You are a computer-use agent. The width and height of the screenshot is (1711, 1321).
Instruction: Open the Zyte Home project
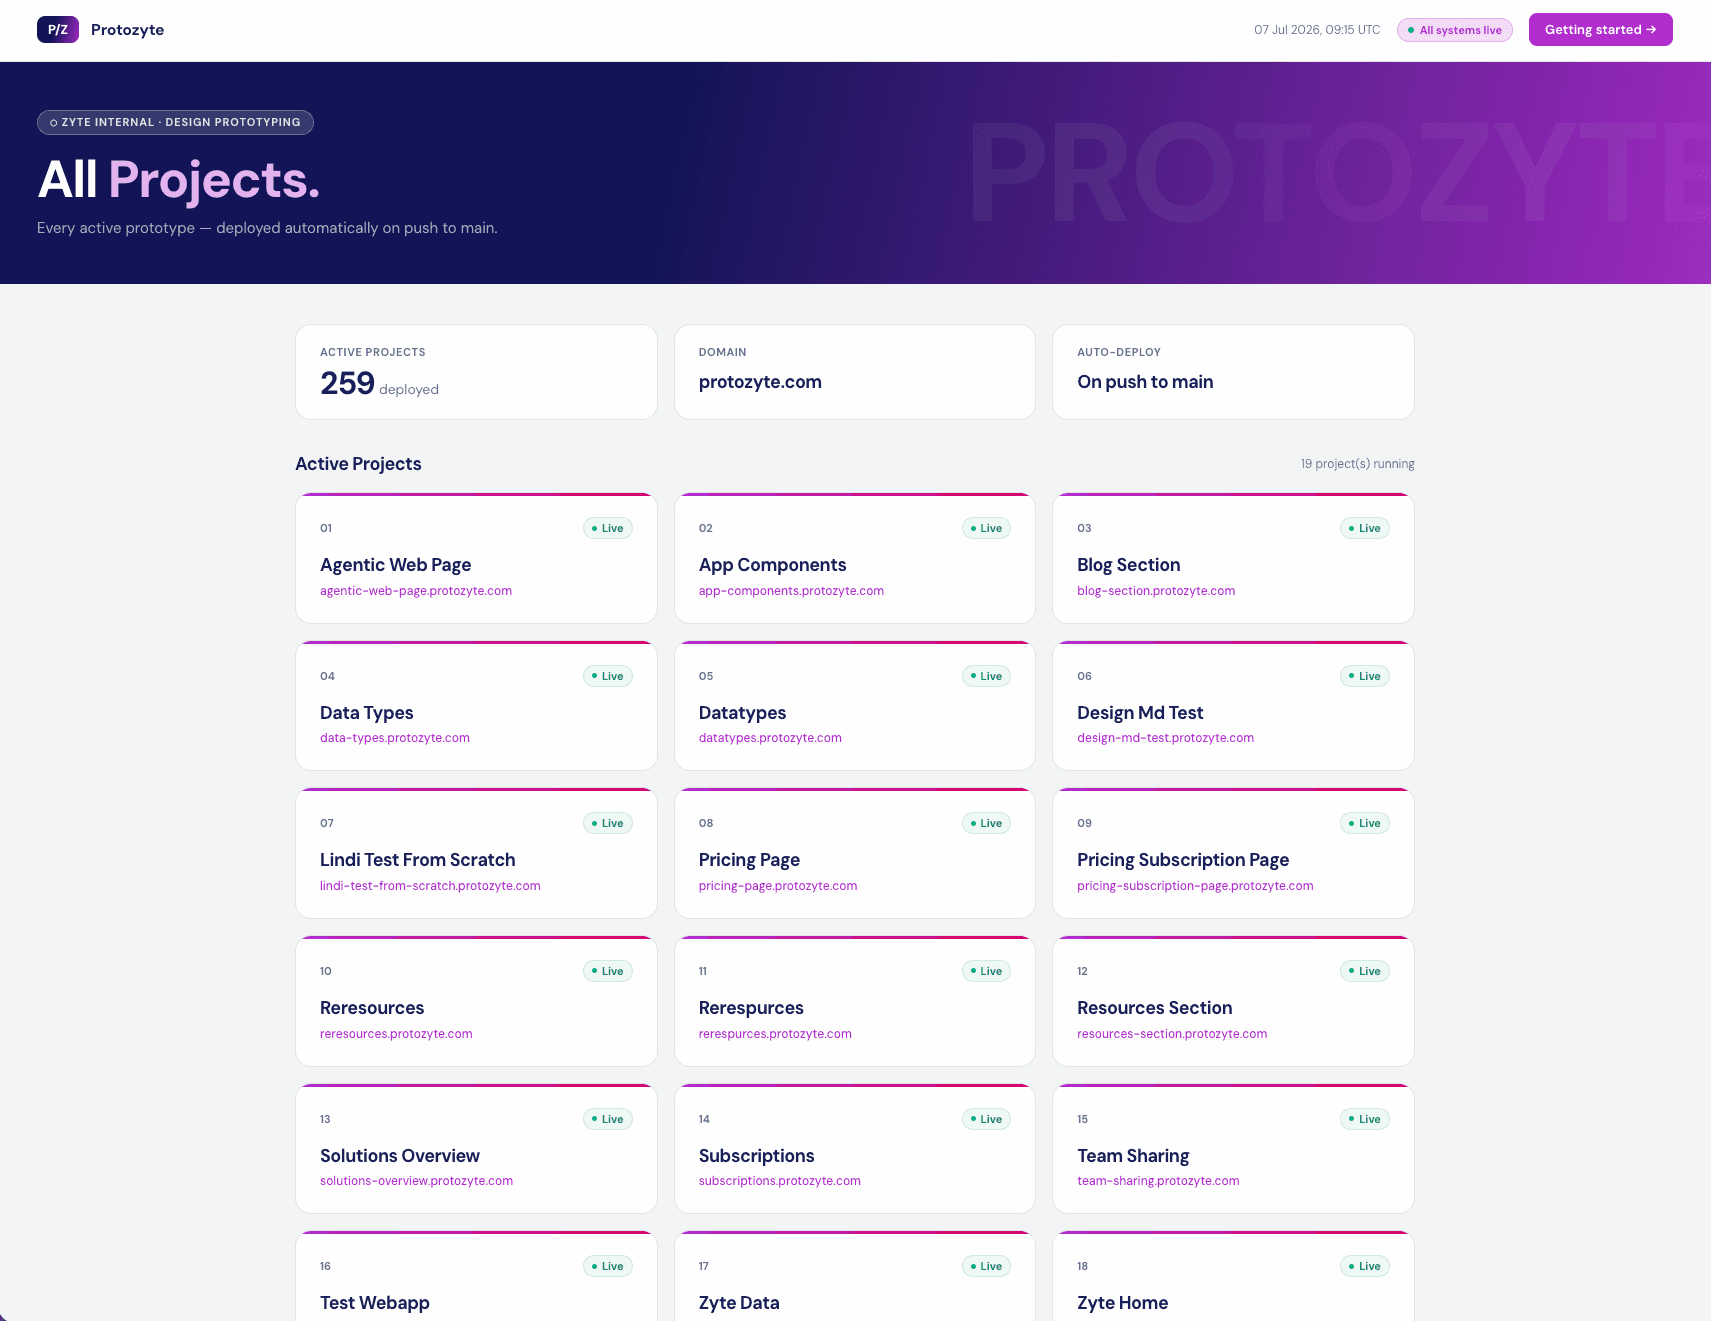point(1233,1277)
